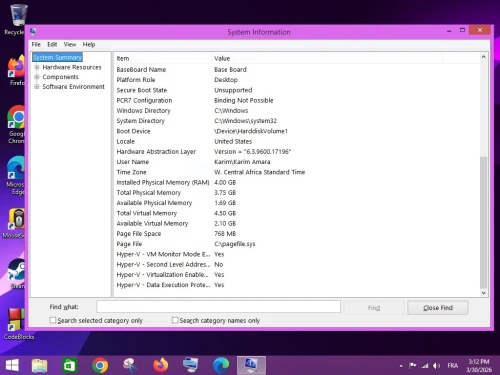
Task: Select the Components tree label
Action: pos(60,77)
